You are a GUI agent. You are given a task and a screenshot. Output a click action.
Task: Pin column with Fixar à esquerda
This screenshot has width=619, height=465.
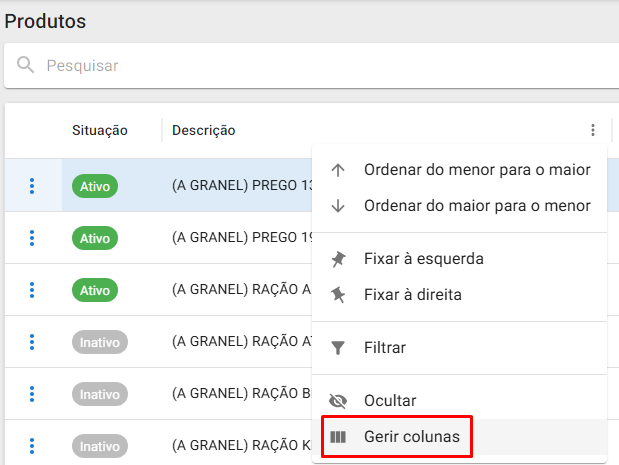coord(423,259)
